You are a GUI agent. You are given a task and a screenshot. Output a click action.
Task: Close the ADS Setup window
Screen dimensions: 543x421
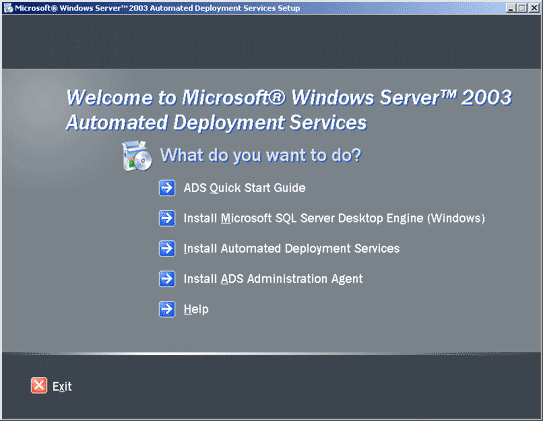(x=534, y=8)
